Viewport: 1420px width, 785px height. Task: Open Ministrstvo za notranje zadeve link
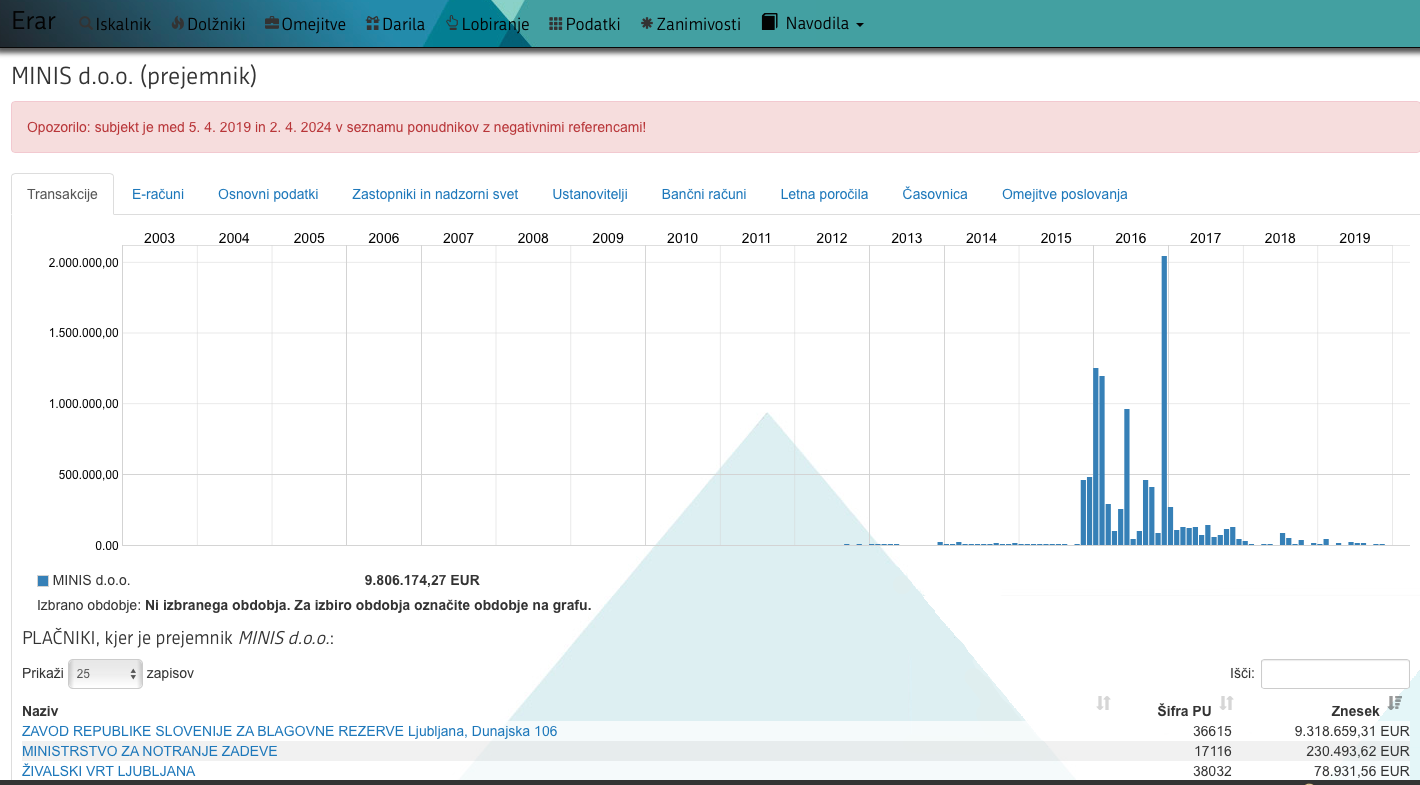(149, 751)
